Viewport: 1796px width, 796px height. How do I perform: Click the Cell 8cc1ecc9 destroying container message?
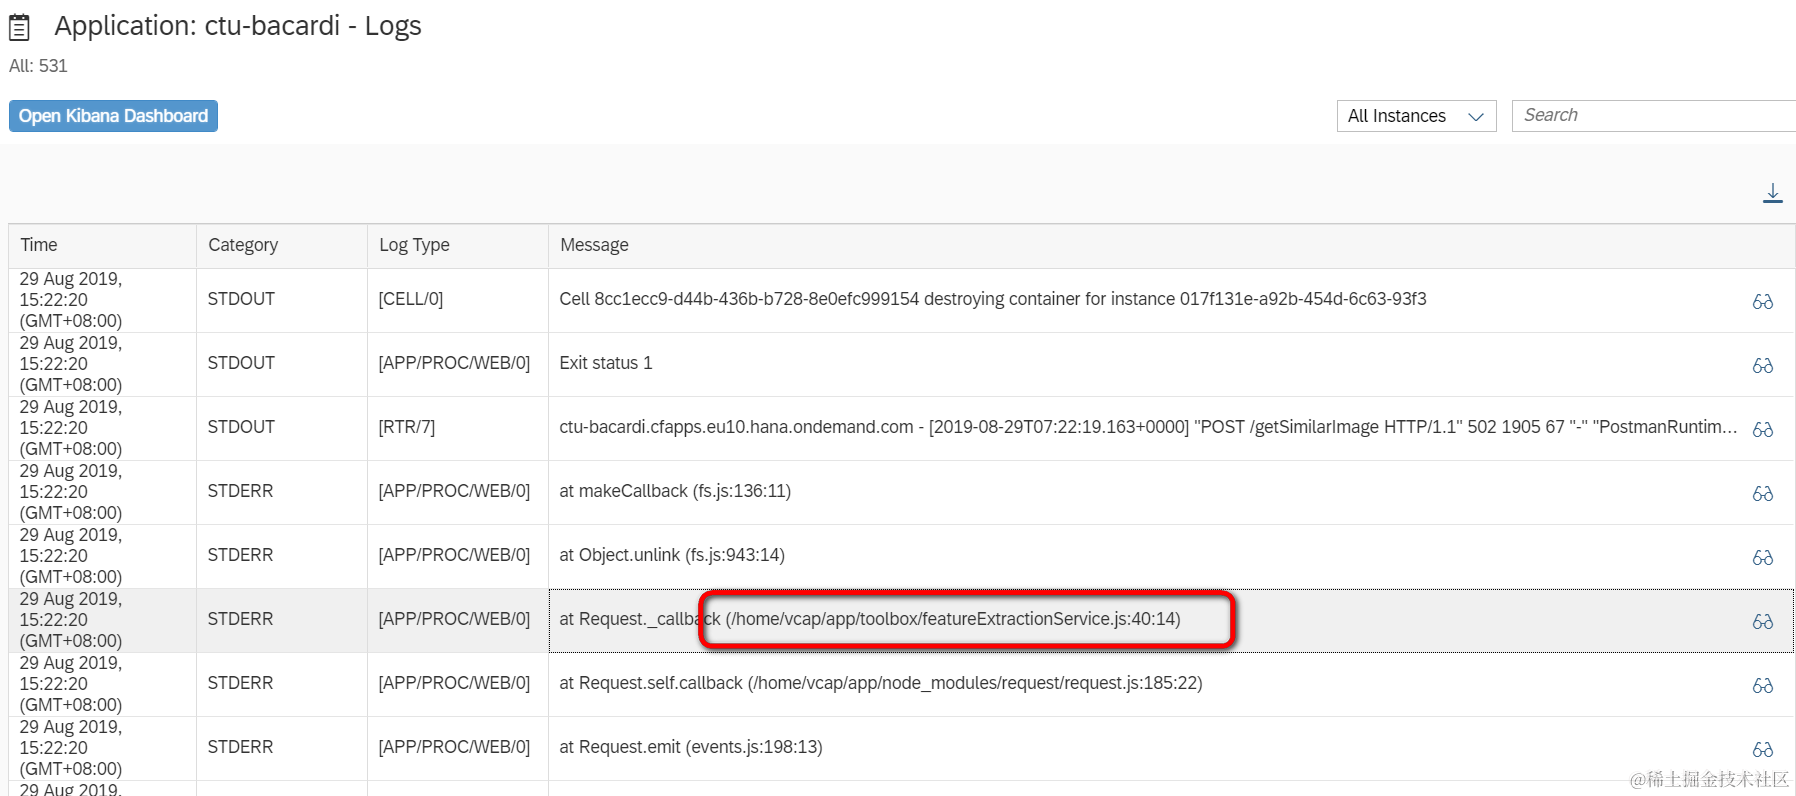click(993, 299)
